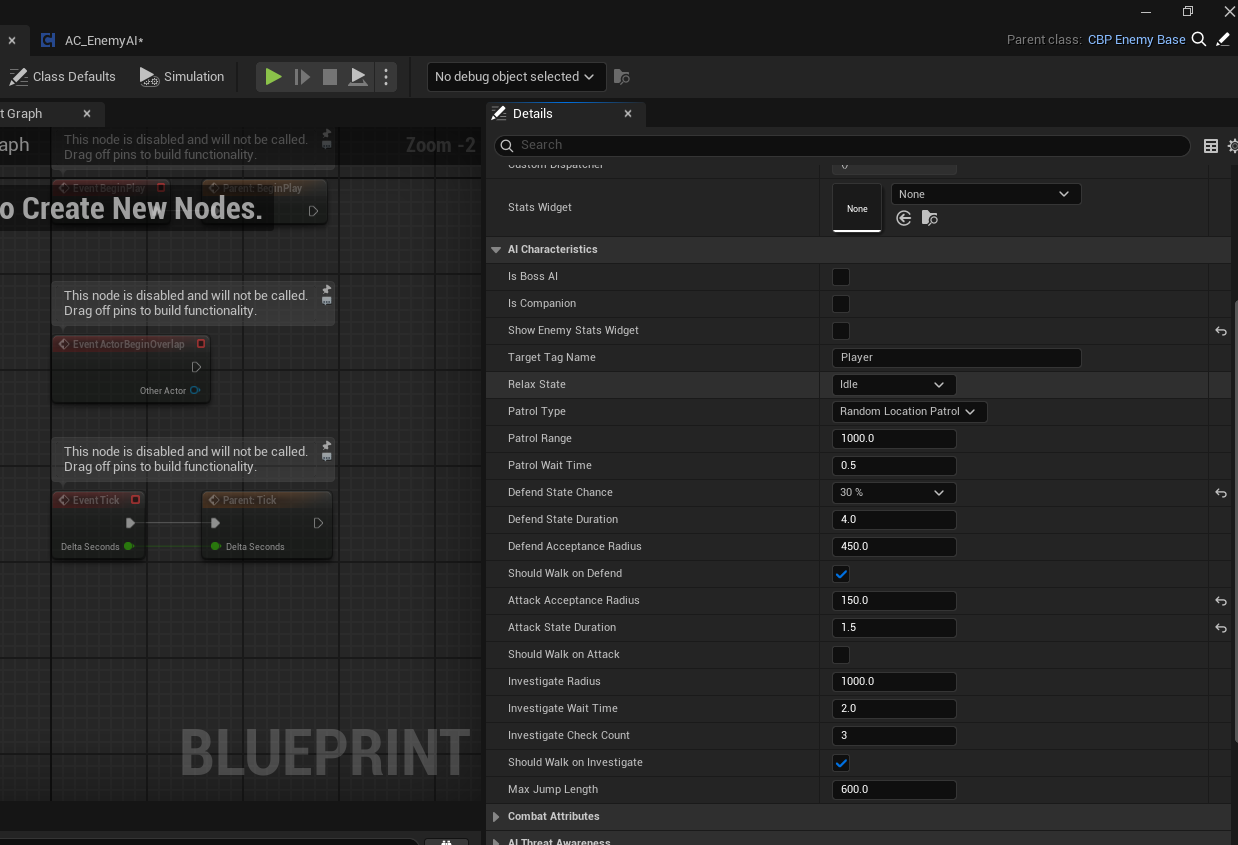Image resolution: width=1238 pixels, height=845 pixels.
Task: Click the browse-to-asset icon for Stats Widget
Action: [x=929, y=218]
